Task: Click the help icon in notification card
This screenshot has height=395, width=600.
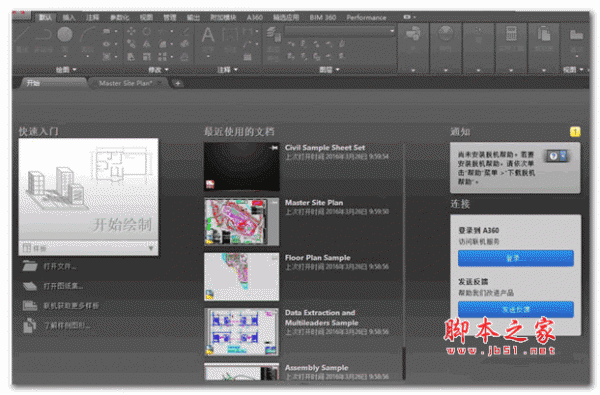Action: click(x=557, y=156)
